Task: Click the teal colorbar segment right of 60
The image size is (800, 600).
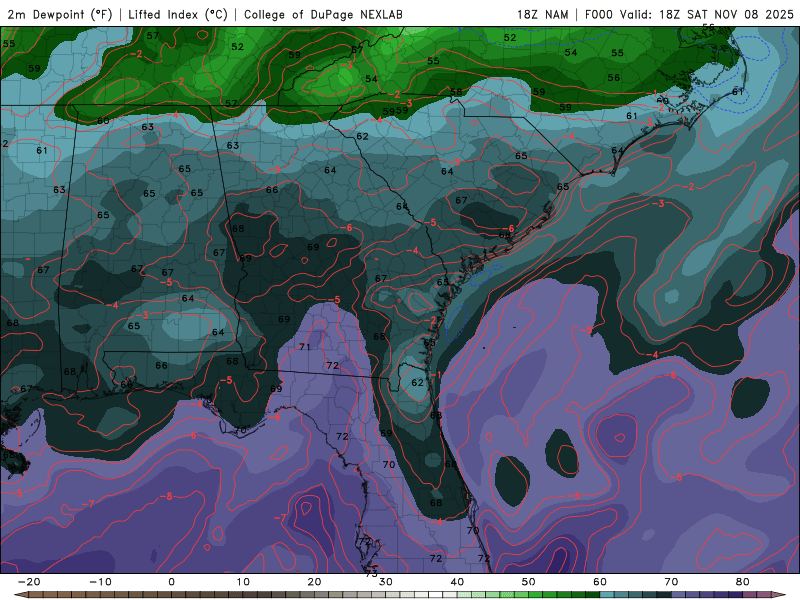Action: (x=607, y=595)
